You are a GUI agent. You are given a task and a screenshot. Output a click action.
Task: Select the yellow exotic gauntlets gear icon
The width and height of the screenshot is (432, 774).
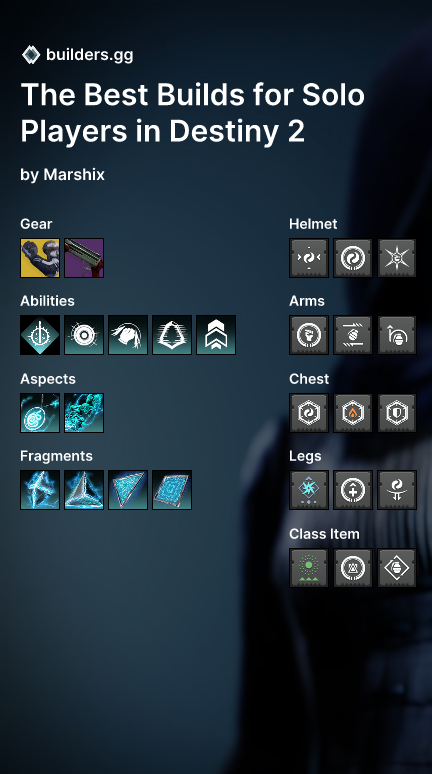pos(40,258)
